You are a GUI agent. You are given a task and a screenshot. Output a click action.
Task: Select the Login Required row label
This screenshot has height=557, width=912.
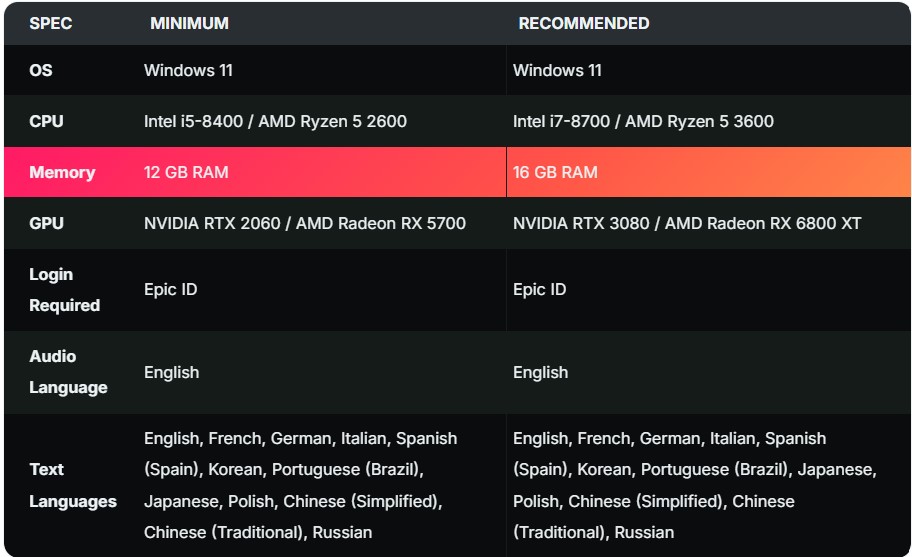(64, 289)
